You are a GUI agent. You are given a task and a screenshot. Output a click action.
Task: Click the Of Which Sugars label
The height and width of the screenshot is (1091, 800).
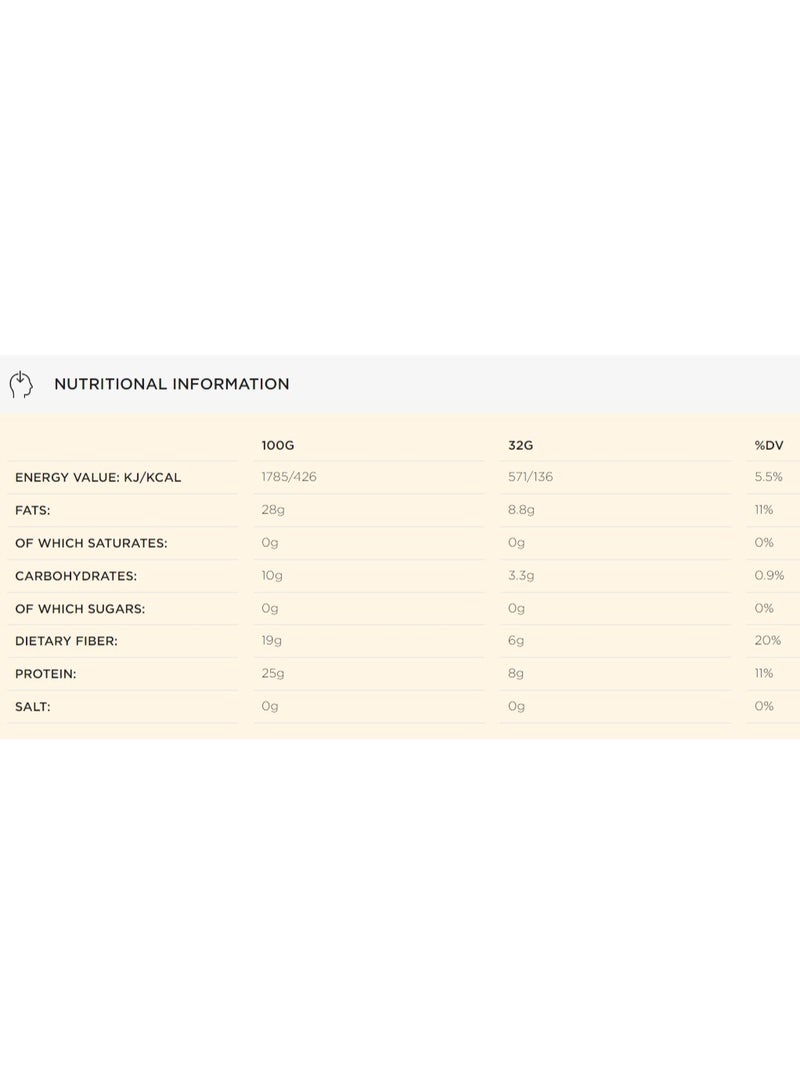tap(80, 608)
